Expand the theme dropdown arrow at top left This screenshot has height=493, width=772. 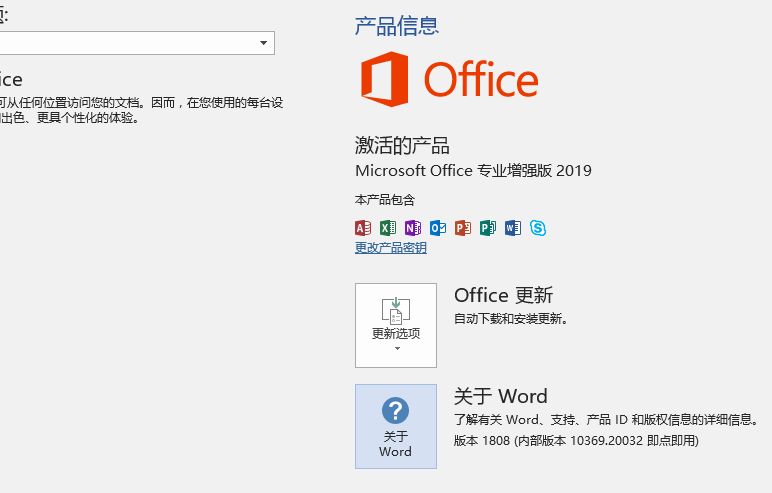(x=263, y=43)
